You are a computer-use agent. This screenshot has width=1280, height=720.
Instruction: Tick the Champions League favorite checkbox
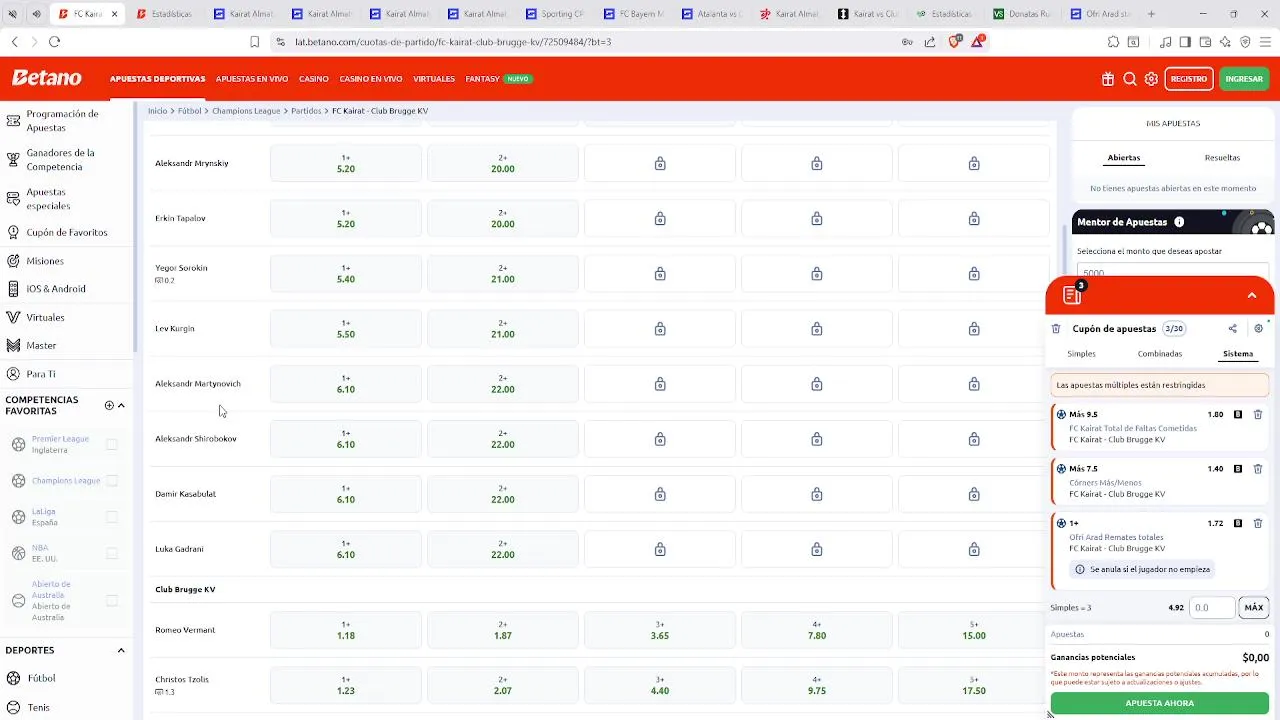[x=112, y=481]
